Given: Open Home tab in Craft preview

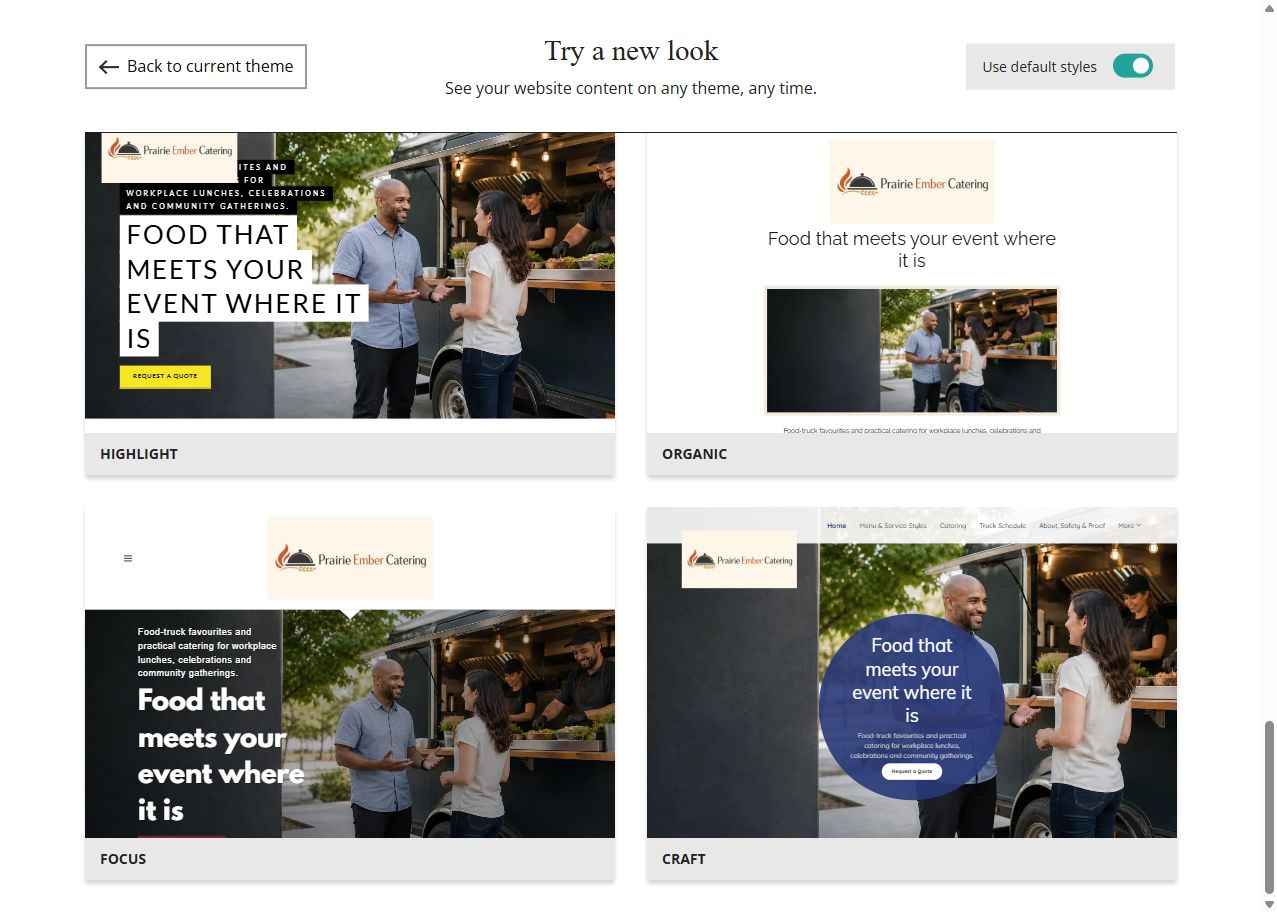Looking at the screenshot, I should click(x=837, y=525).
